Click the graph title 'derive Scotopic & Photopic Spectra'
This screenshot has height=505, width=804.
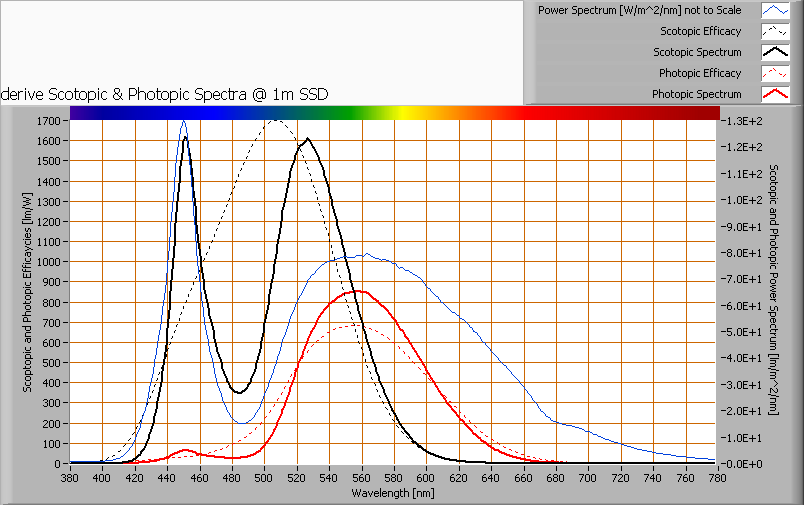[x=165, y=93]
